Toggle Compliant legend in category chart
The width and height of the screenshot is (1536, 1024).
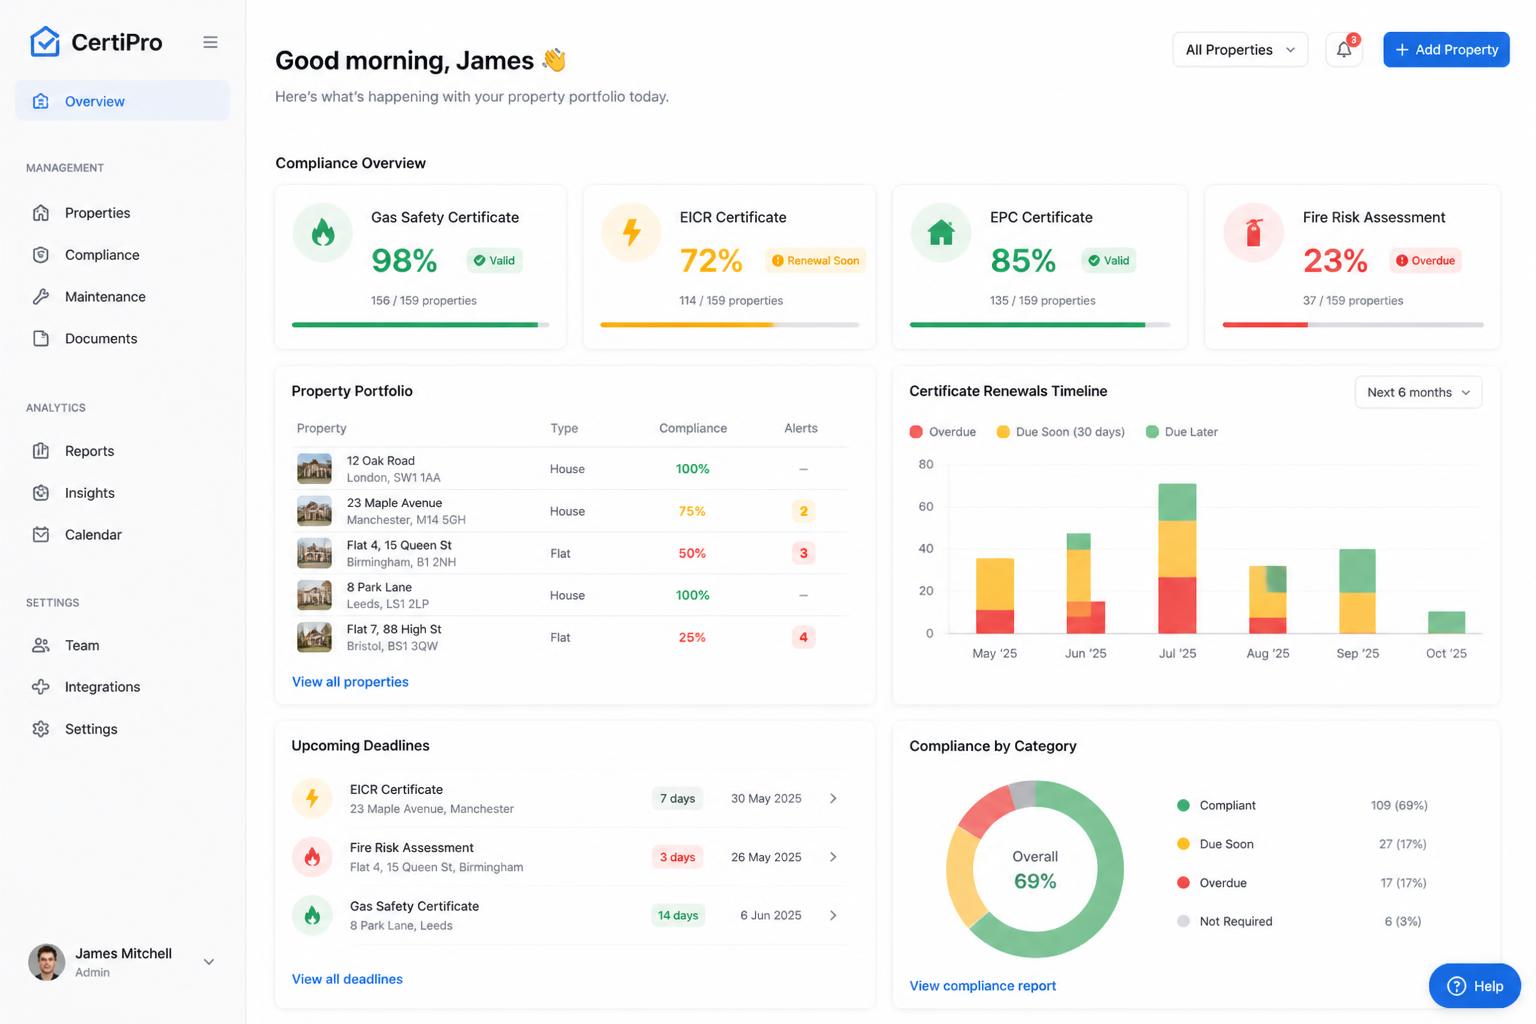pyautogui.click(x=1216, y=806)
